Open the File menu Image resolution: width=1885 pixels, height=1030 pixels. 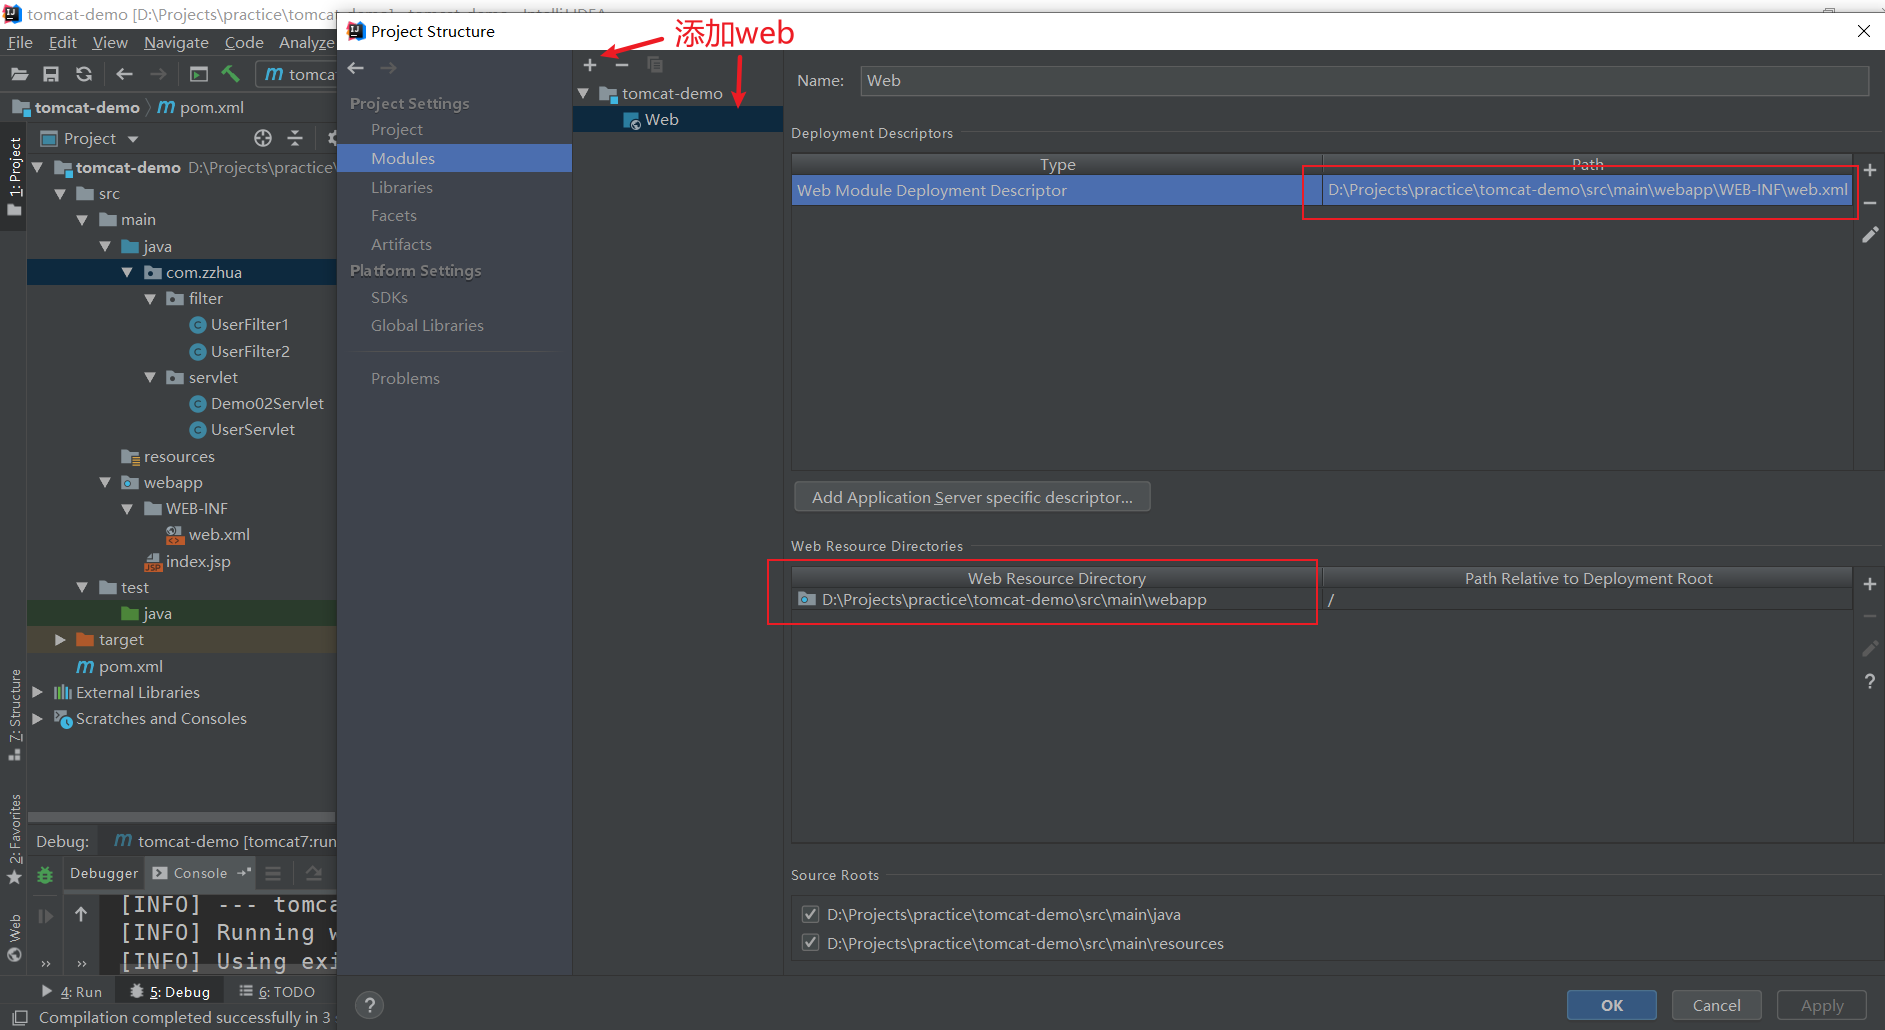(20, 42)
